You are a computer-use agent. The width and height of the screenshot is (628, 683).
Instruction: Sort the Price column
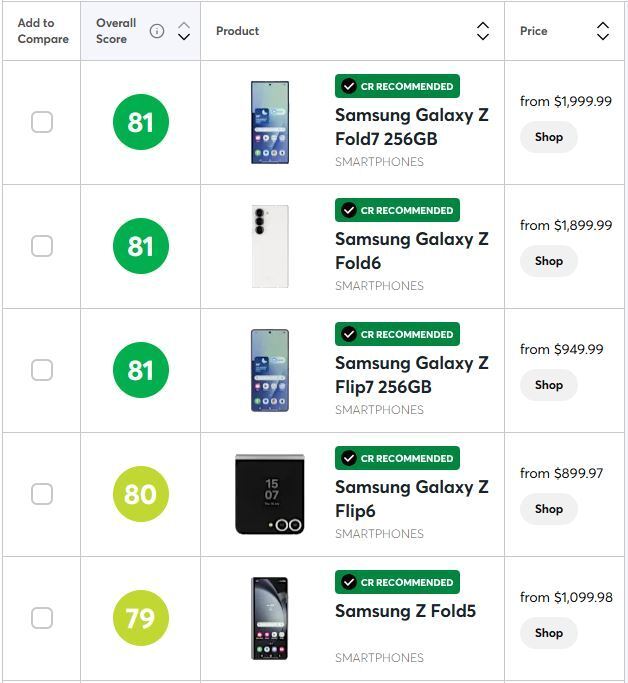point(602,31)
